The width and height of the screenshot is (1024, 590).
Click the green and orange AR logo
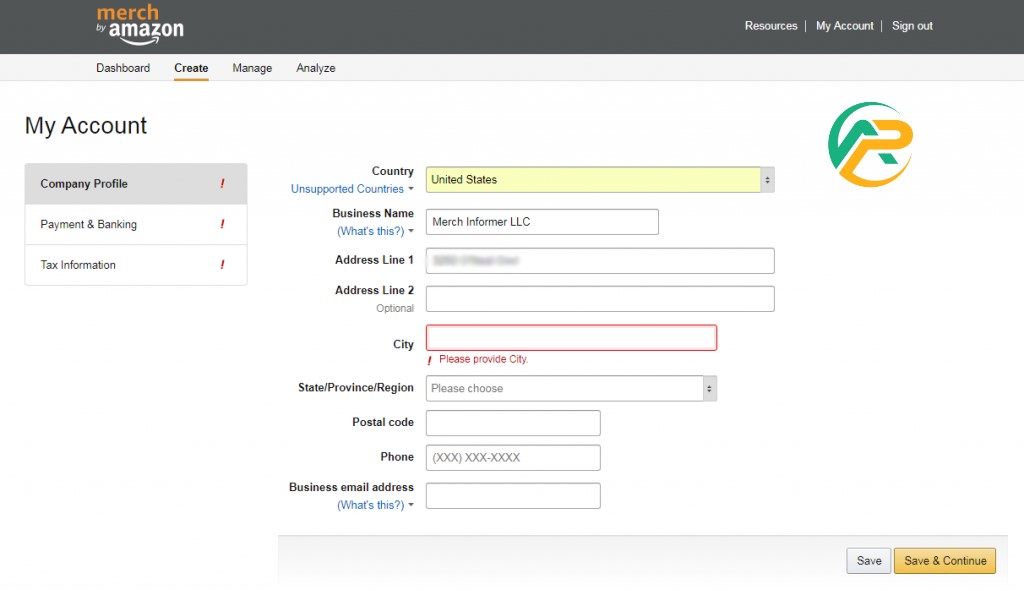(870, 144)
